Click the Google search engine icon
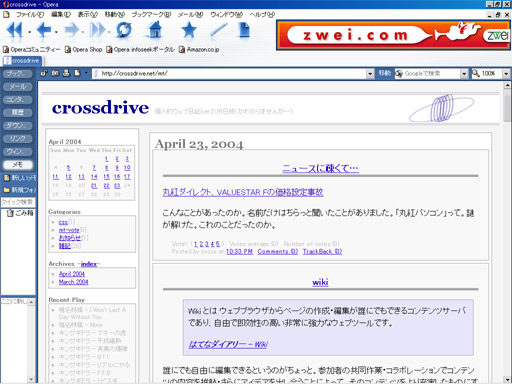This screenshot has height=384, width=512. pos(399,73)
